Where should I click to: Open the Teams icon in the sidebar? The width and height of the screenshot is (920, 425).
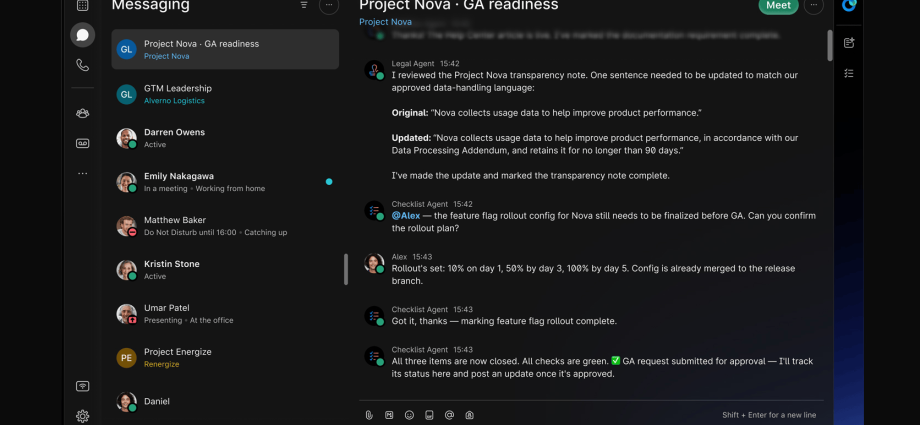(x=83, y=113)
